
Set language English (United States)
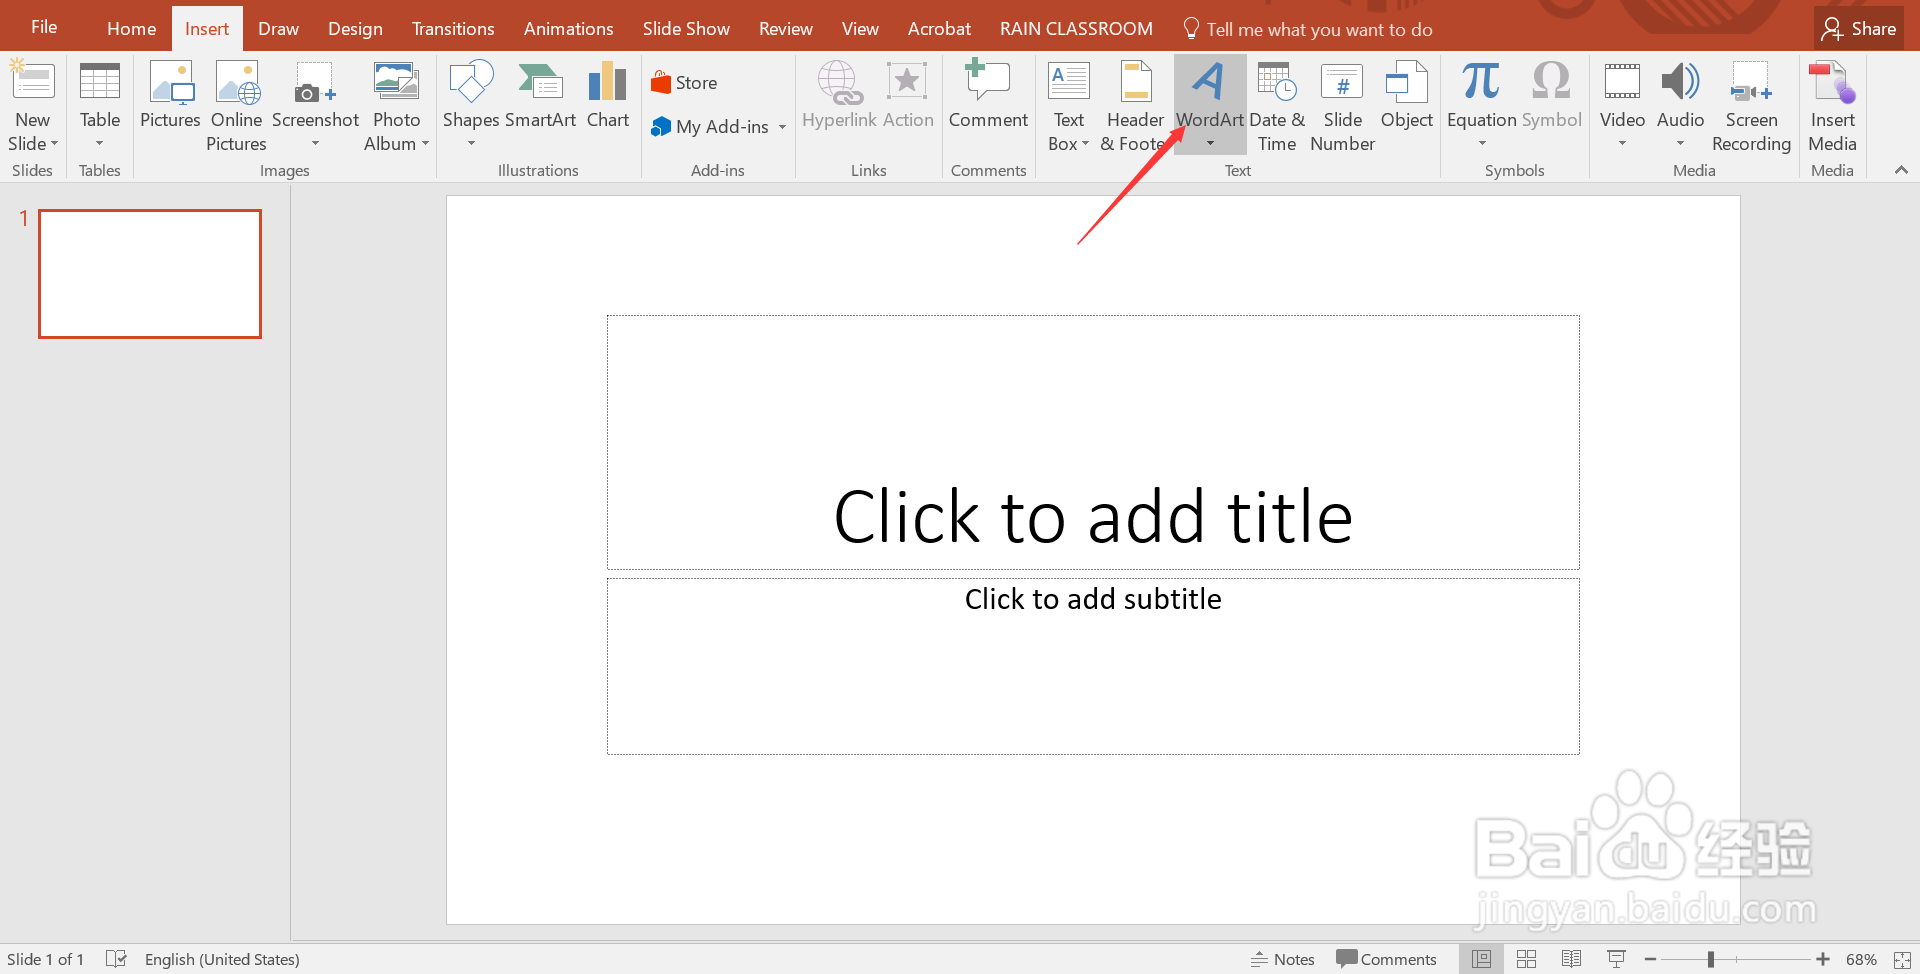click(x=222, y=959)
